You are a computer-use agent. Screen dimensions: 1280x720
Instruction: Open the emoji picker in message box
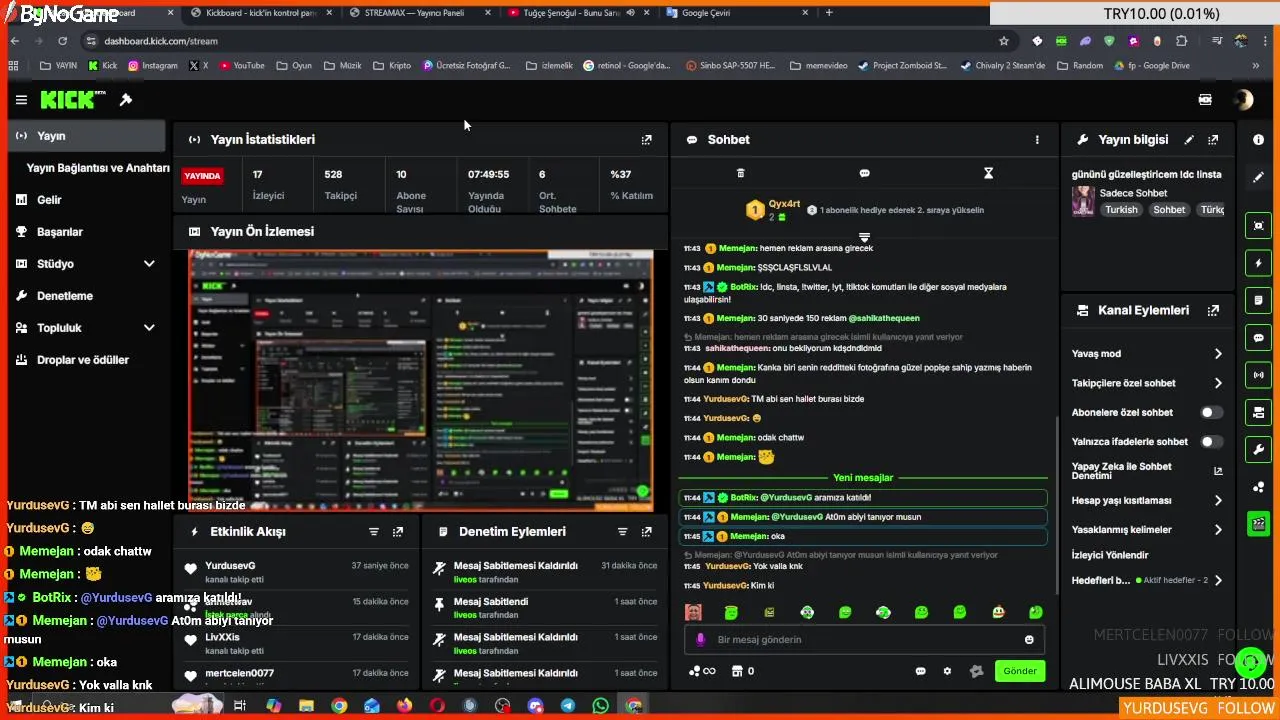[x=1029, y=640]
